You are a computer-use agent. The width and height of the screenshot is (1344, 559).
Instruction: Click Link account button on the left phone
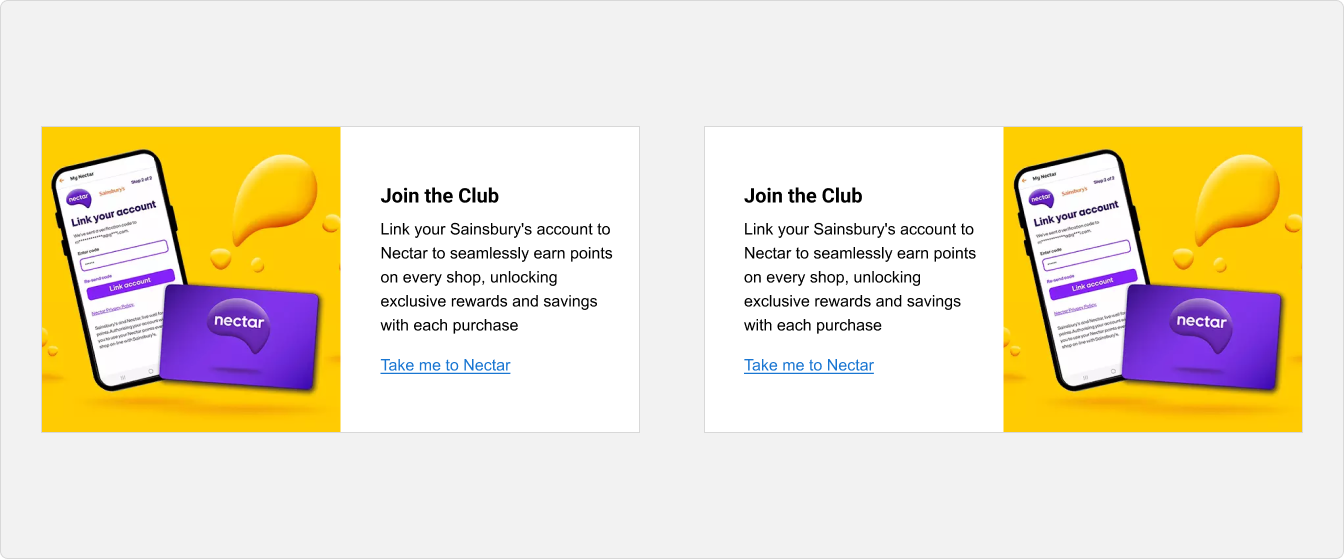130,281
